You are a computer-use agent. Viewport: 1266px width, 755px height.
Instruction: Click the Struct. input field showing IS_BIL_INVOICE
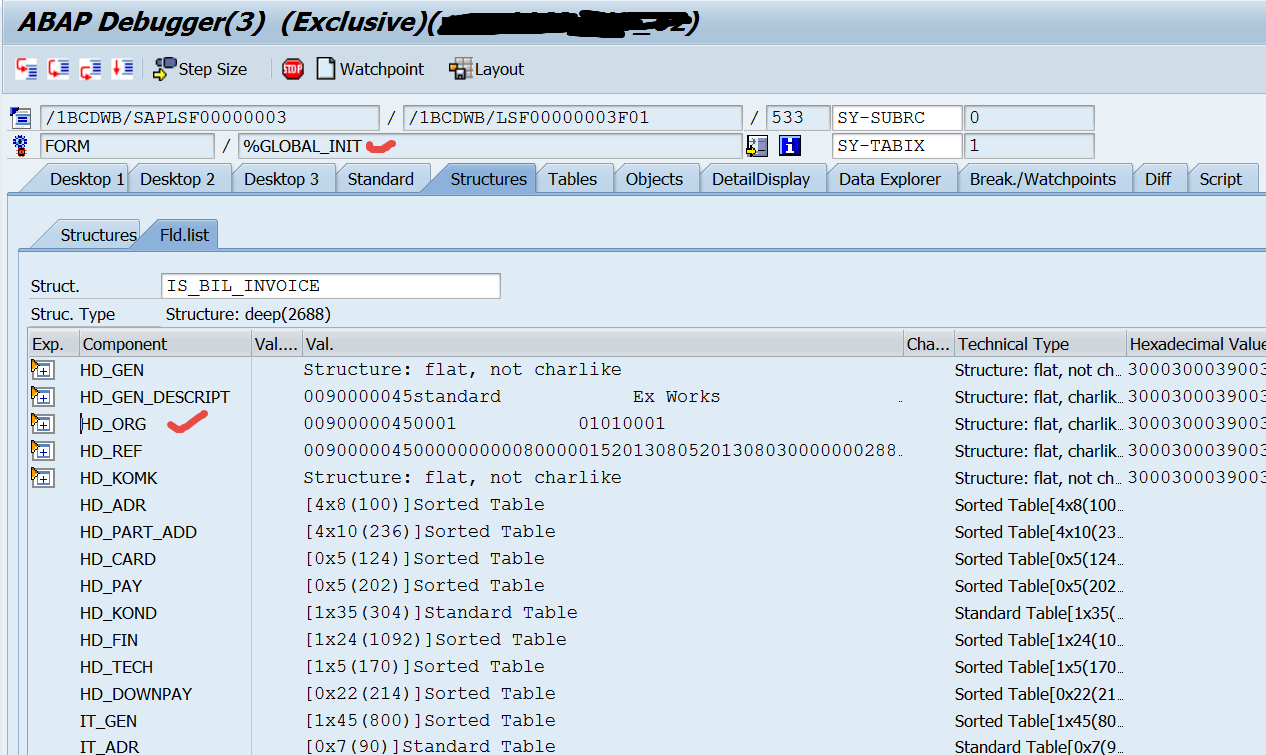coord(330,286)
